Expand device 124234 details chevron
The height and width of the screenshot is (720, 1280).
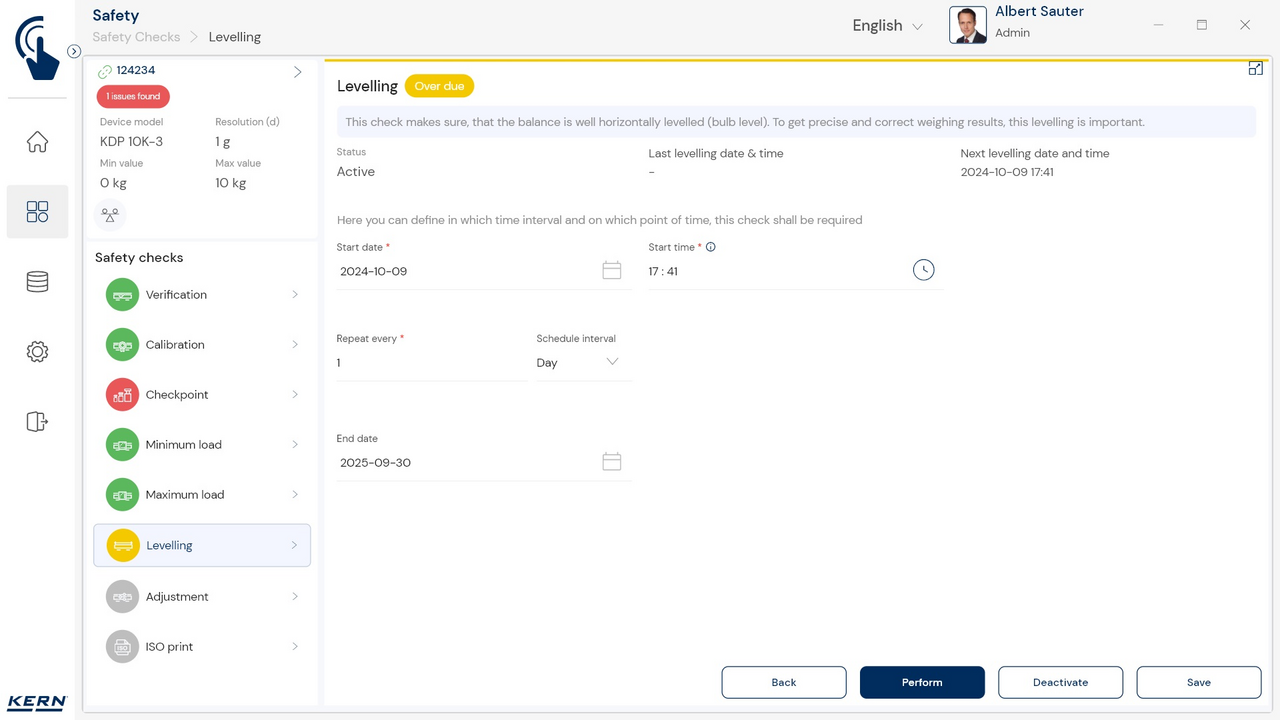point(297,72)
